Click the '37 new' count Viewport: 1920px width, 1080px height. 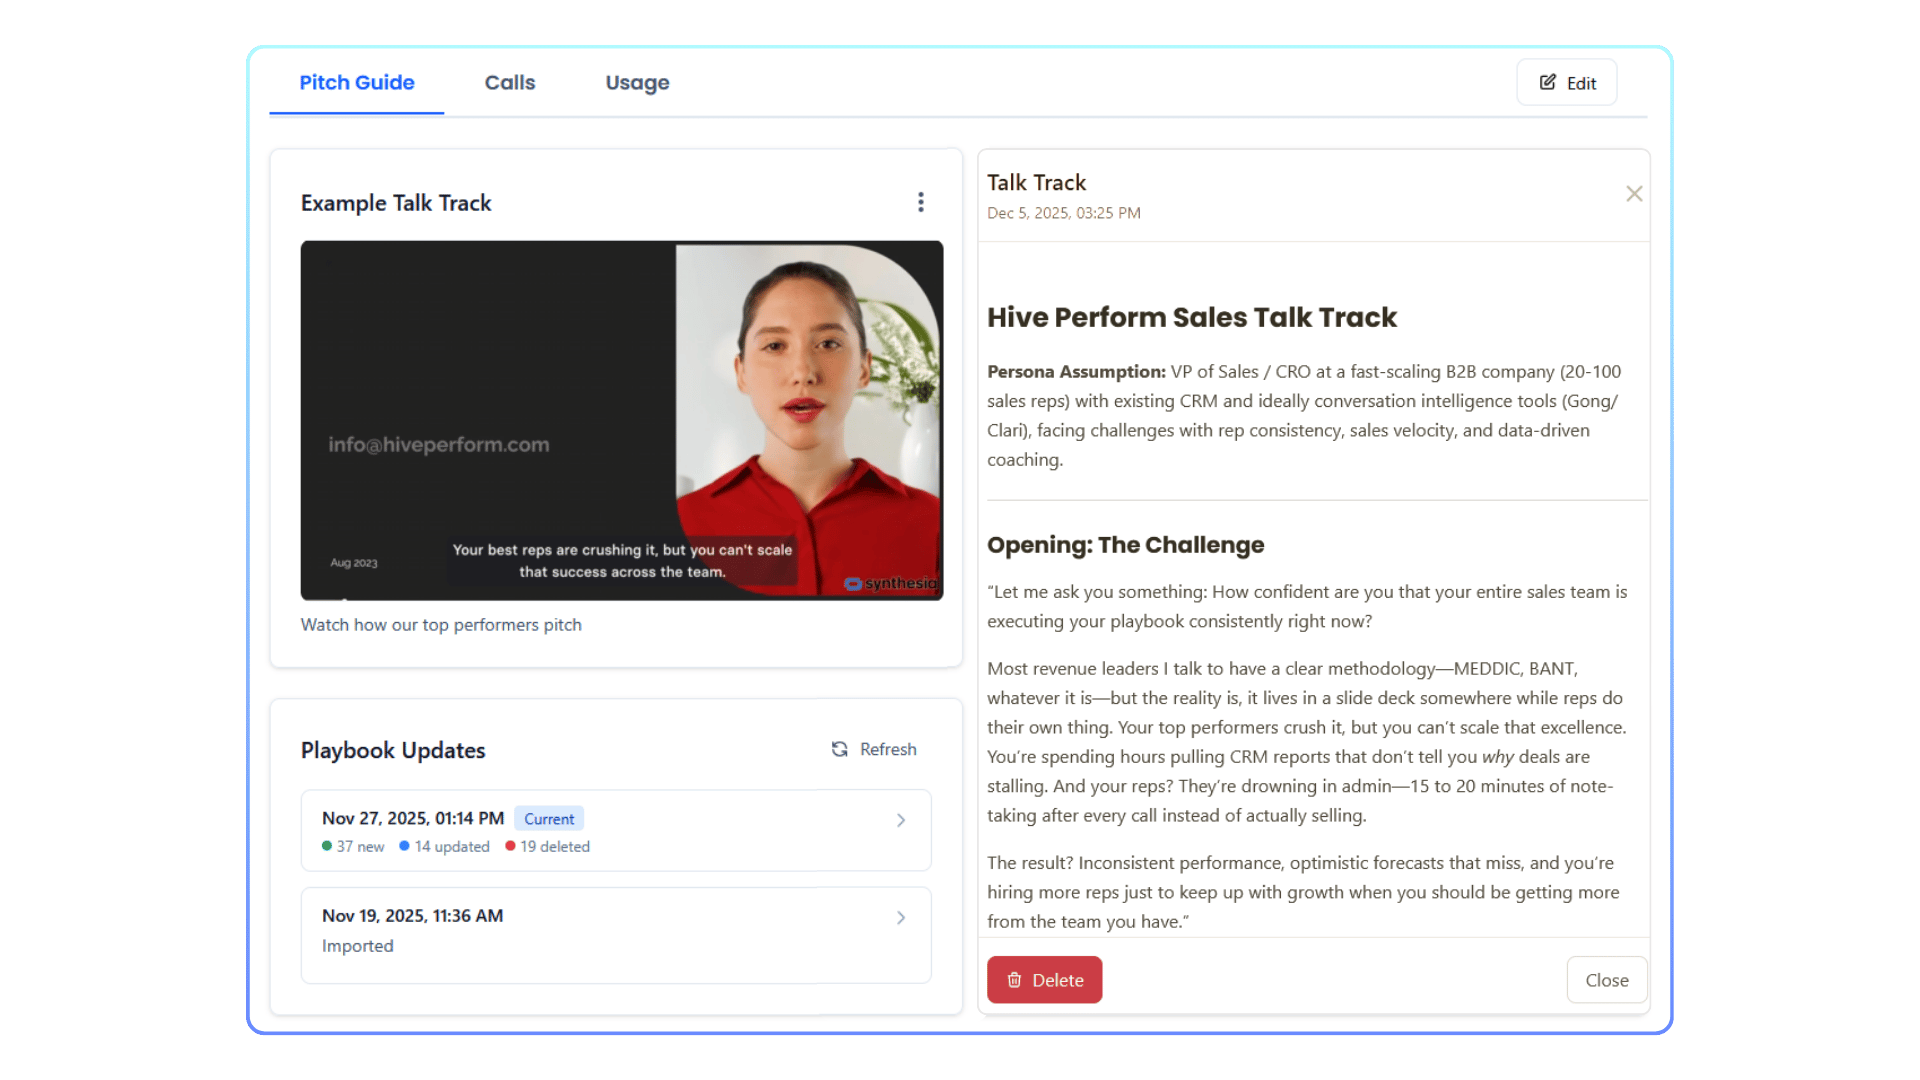353,846
